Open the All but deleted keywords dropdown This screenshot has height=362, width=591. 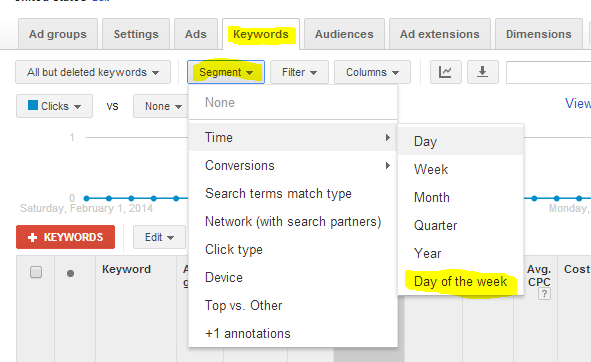[x=93, y=72]
